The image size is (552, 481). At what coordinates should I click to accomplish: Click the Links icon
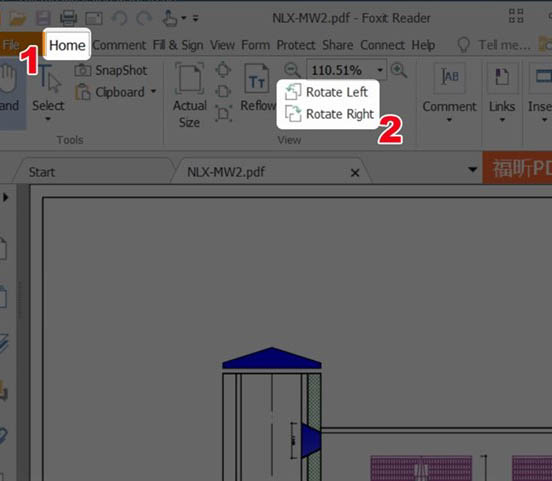pyautogui.click(x=502, y=77)
